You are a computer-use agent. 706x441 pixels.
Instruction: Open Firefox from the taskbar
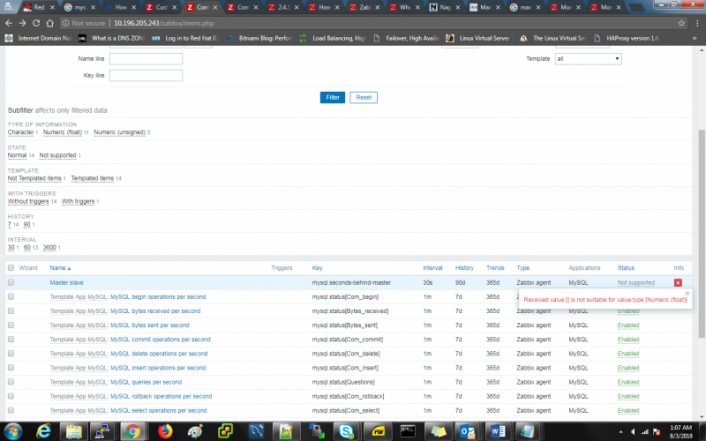(165, 432)
